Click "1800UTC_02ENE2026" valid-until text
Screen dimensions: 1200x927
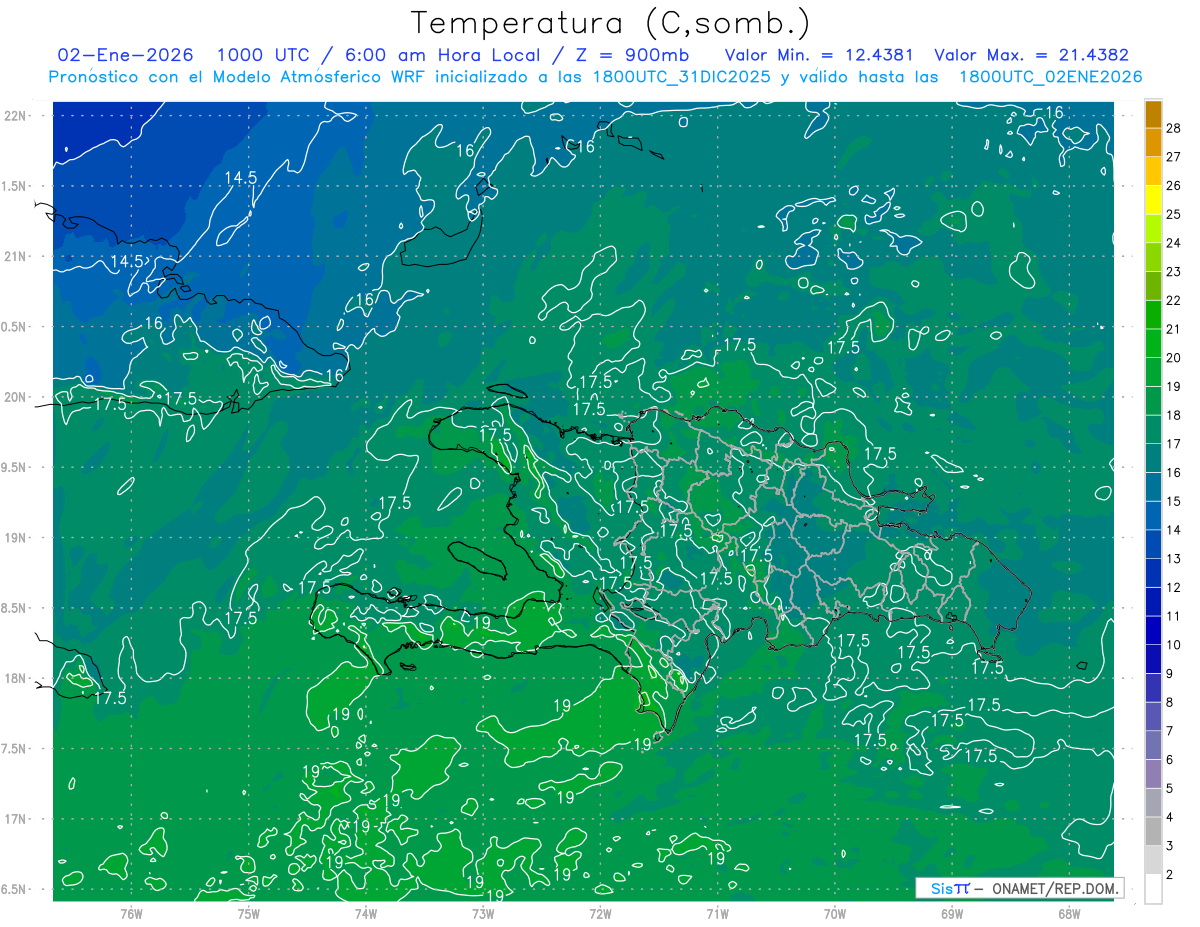coord(1050,77)
